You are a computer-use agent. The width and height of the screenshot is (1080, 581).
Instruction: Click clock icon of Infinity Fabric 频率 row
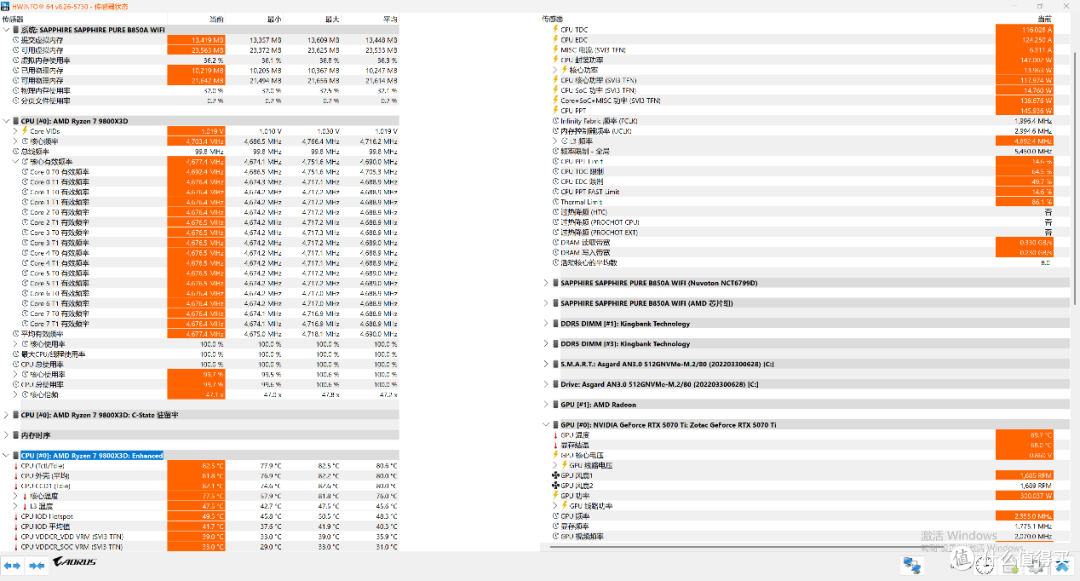point(555,120)
